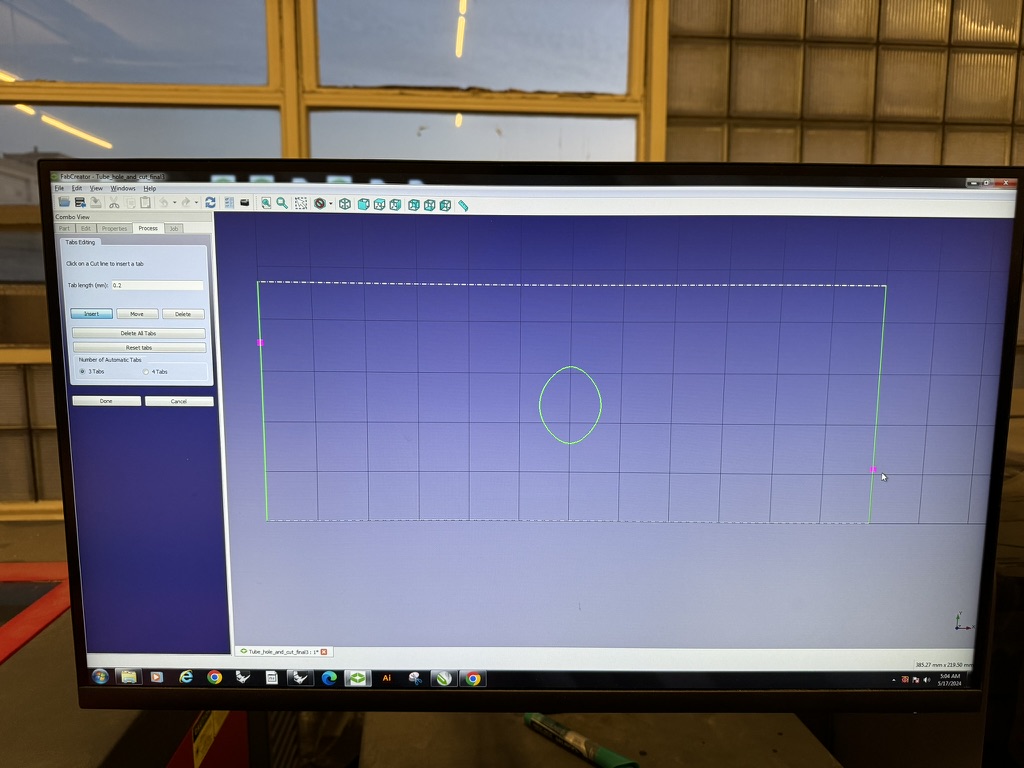Click the magnifying glass zoom icon

[282, 204]
